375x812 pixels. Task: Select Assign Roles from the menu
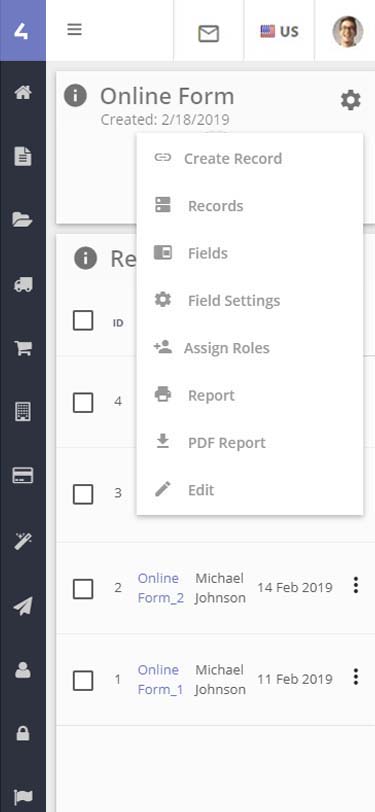click(250, 348)
